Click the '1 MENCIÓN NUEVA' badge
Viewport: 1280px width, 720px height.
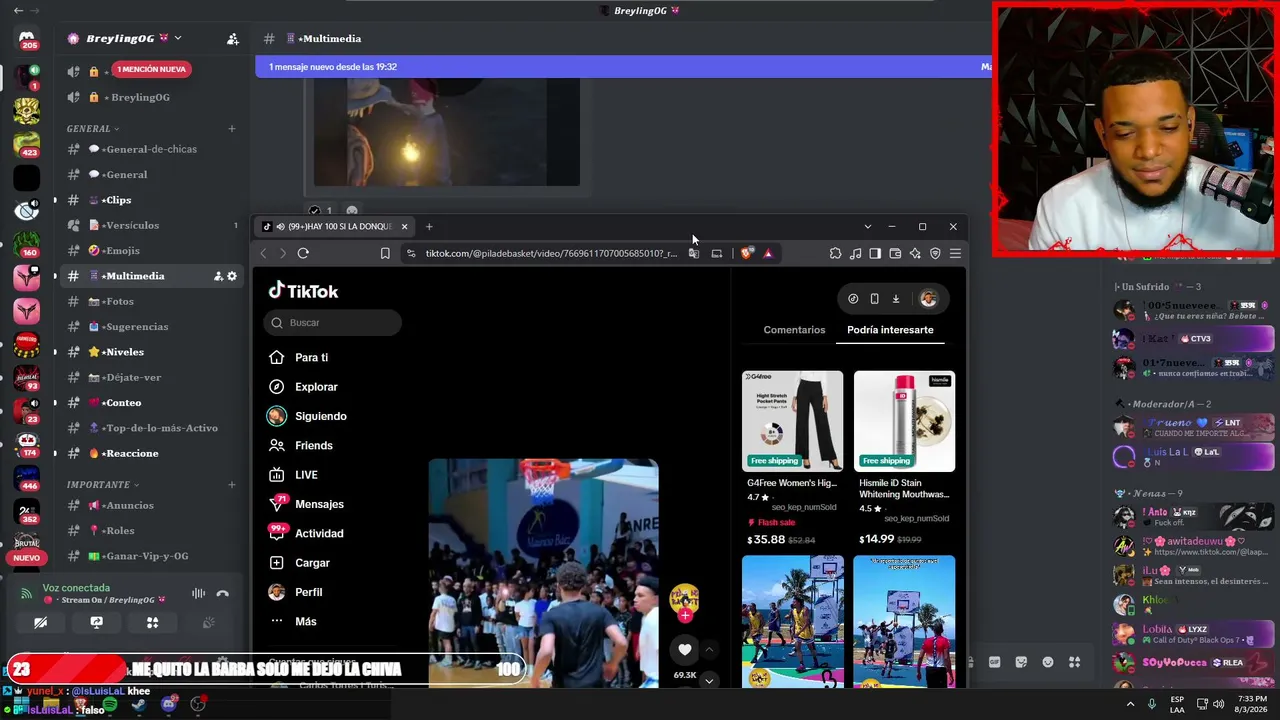(151, 69)
